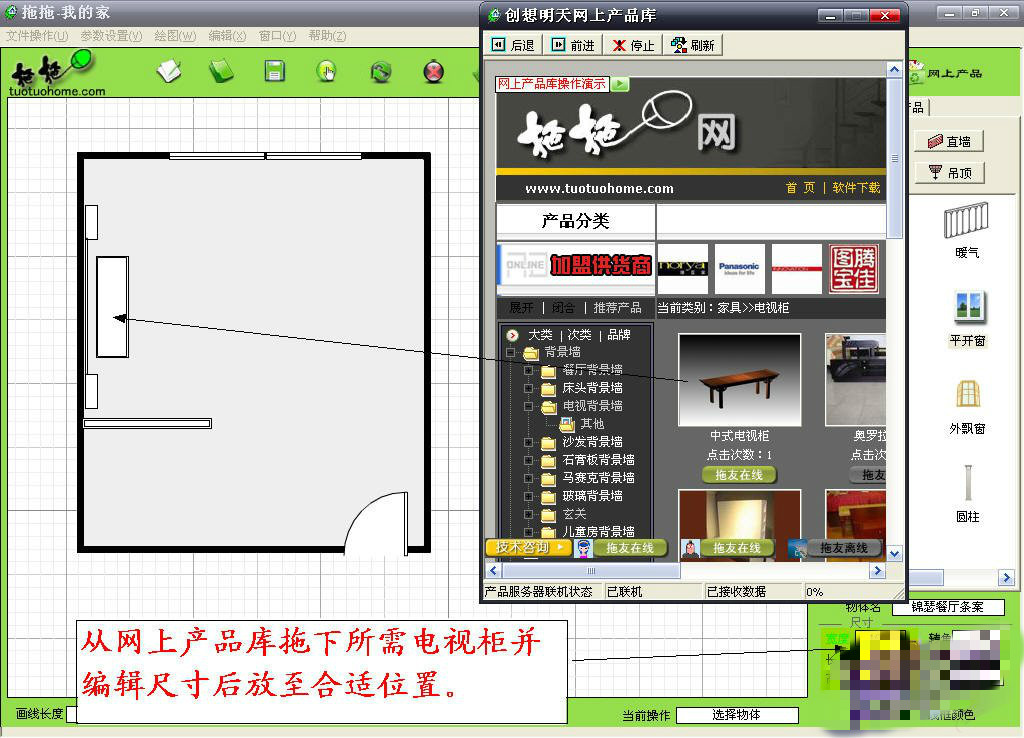Open the 绘图(W) menu
Screen dimensions: 1024x738
[x=175, y=36]
